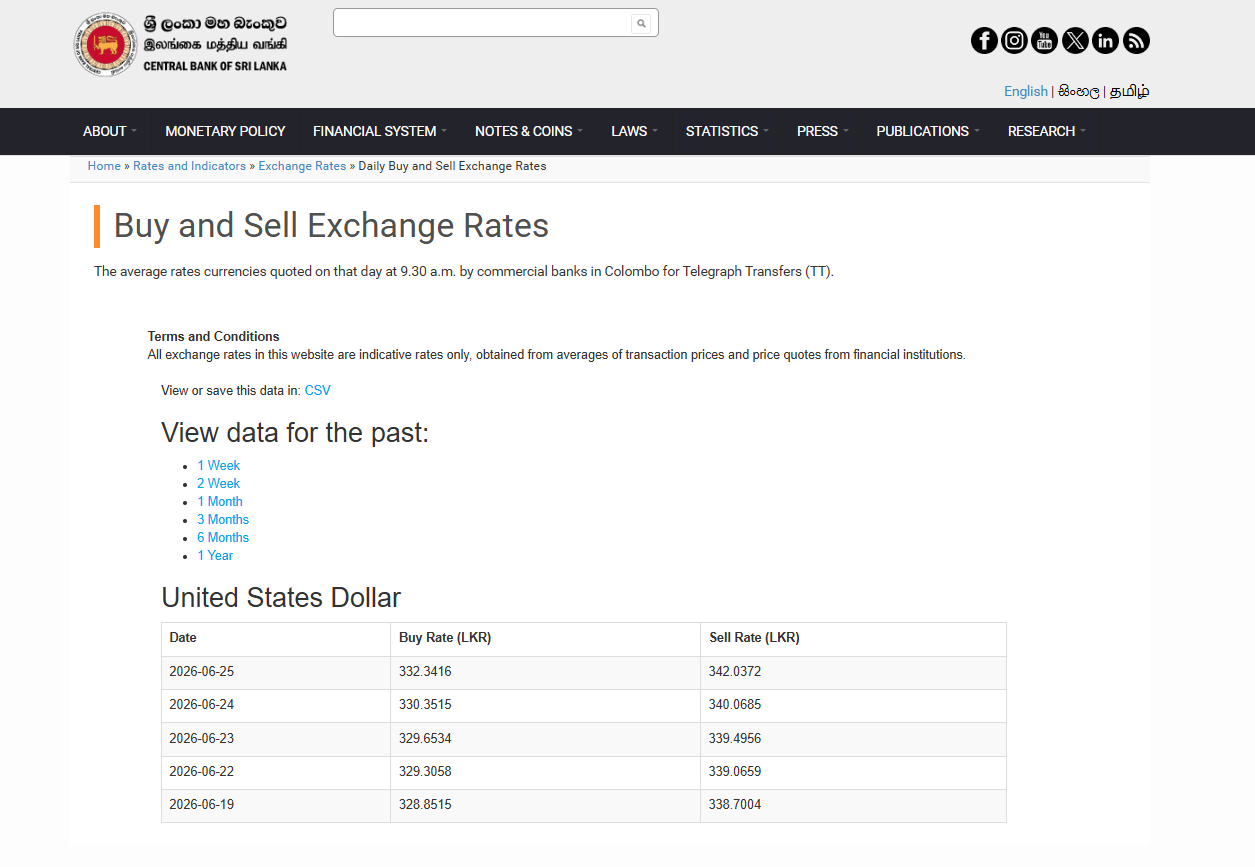Open the RSS feed icon

pos(1136,40)
